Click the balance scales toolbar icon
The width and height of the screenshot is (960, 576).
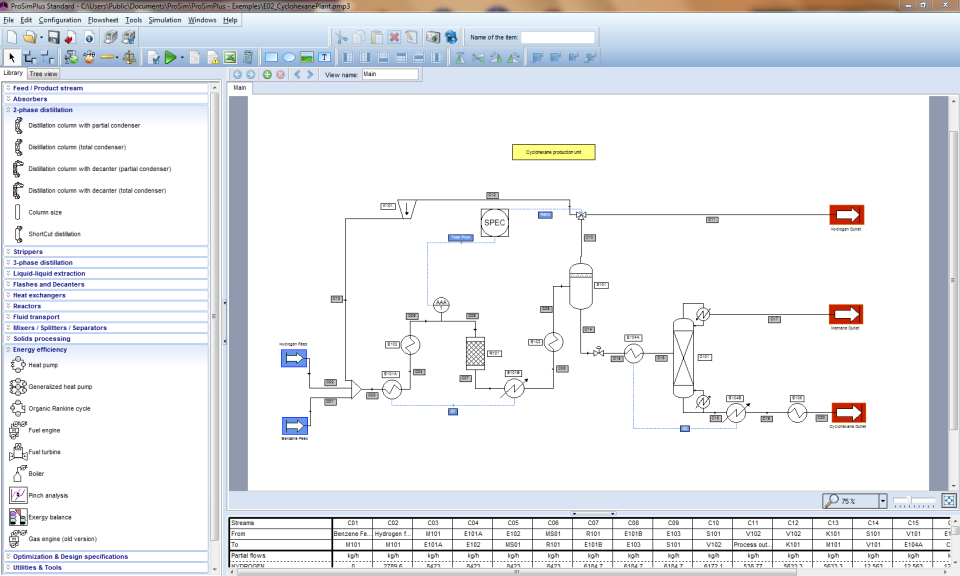pos(129,58)
